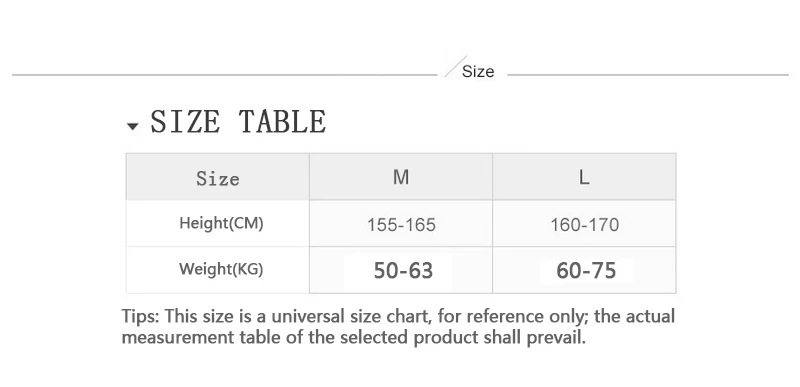Screen dimensions: 800x387
Task: Click the divider line left of Size
Action: pos(224,75)
